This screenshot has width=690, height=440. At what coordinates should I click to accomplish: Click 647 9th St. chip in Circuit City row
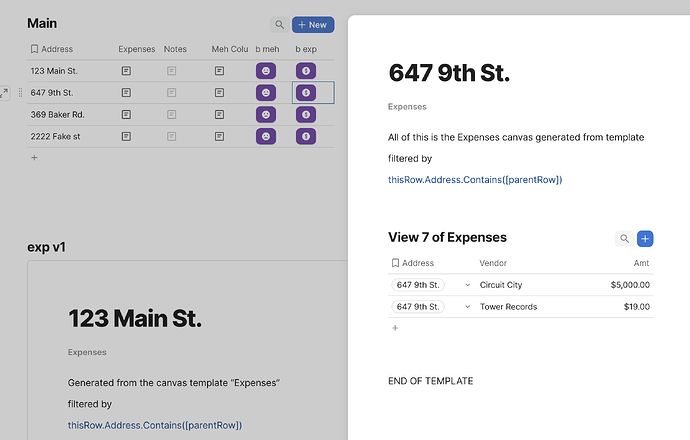418,285
